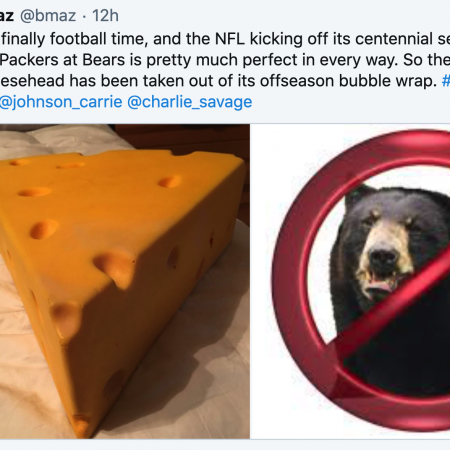450x450 pixels.
Task: Click the partial hashtag after bubble wrap
Action: [x=446, y=81]
